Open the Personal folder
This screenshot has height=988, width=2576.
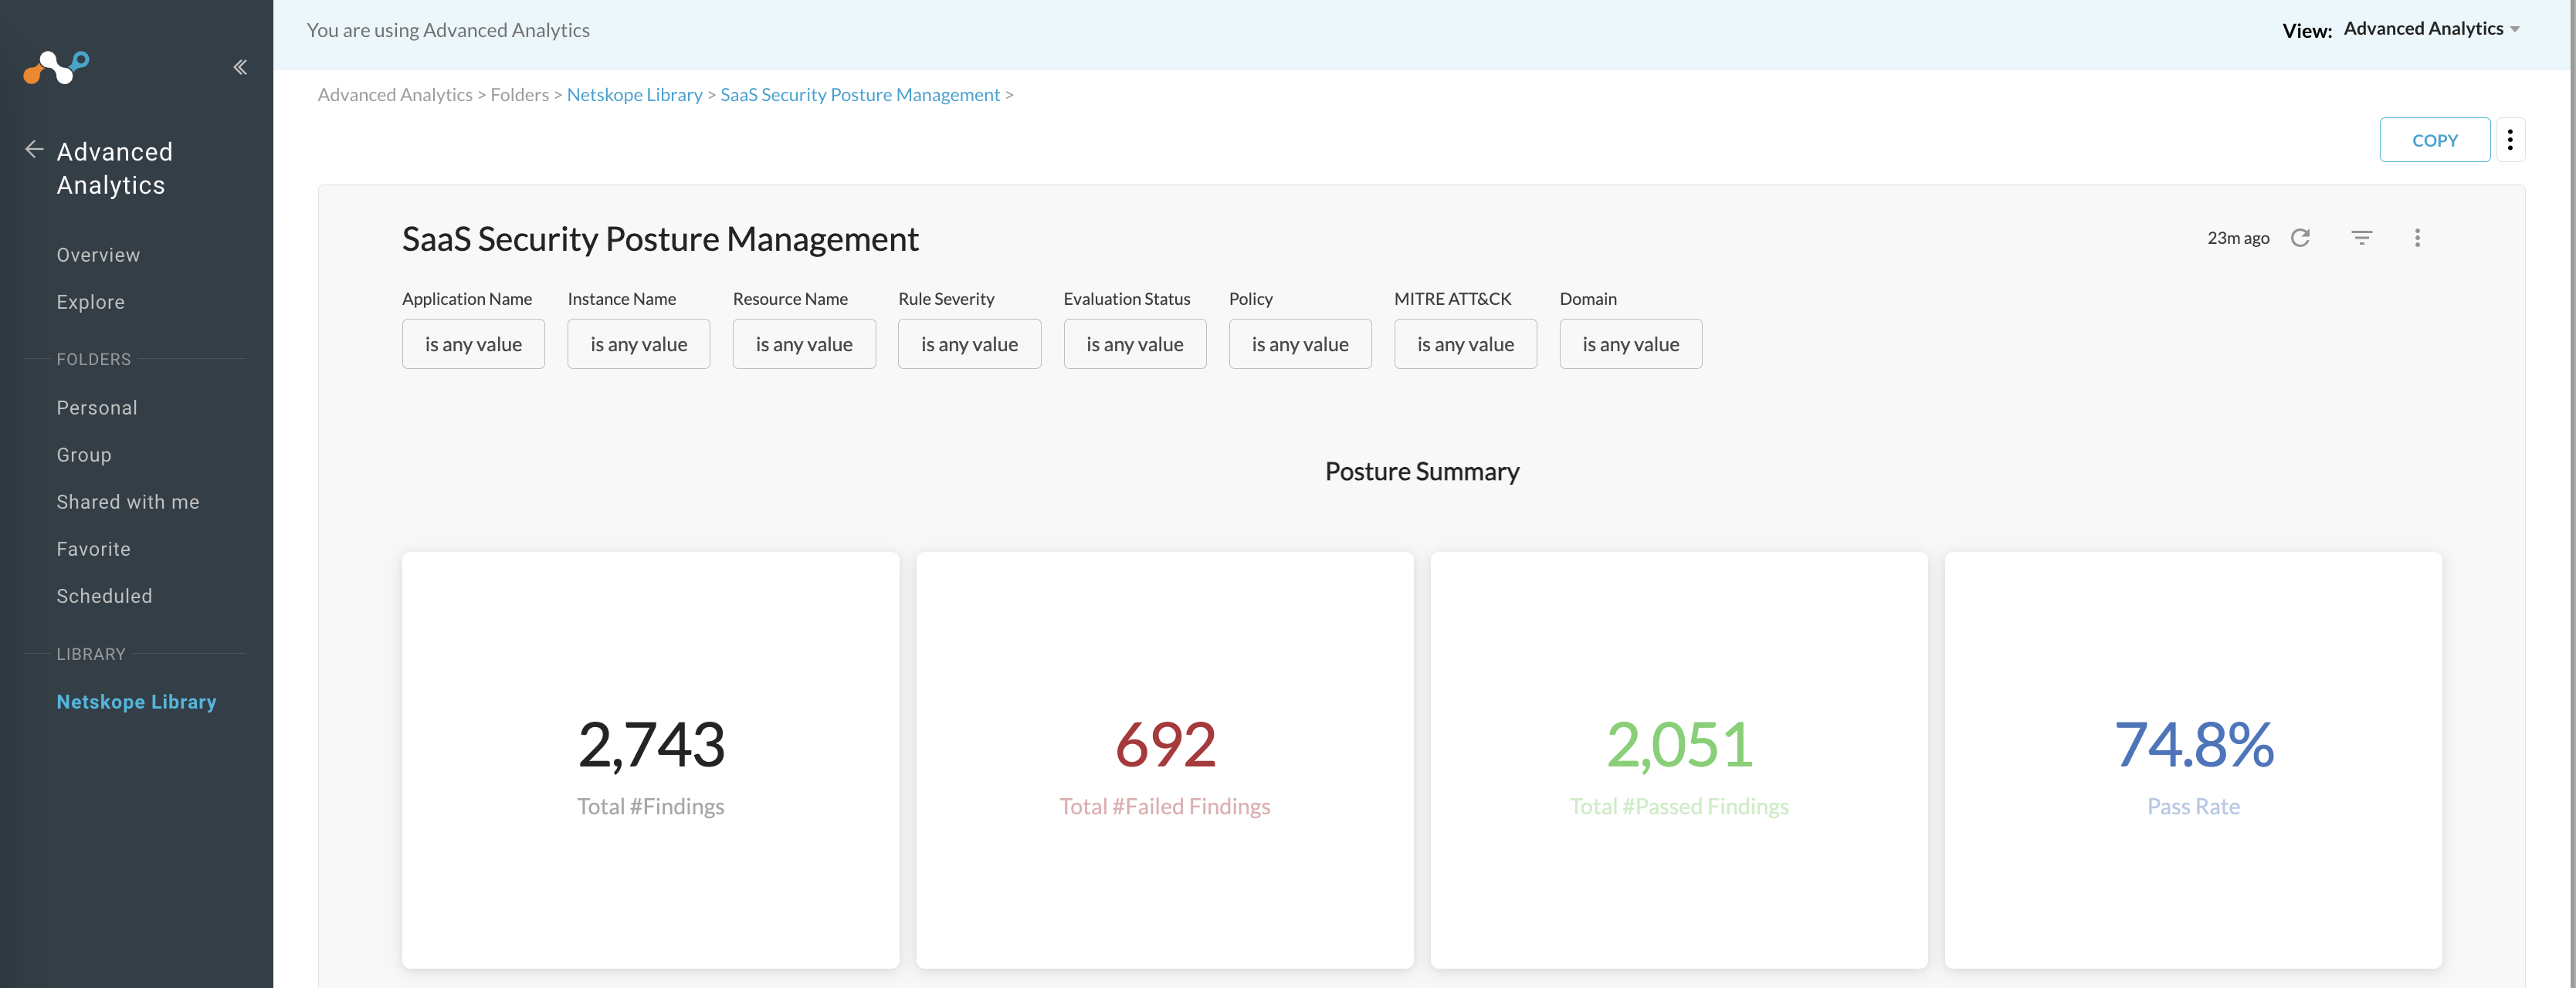tap(97, 408)
